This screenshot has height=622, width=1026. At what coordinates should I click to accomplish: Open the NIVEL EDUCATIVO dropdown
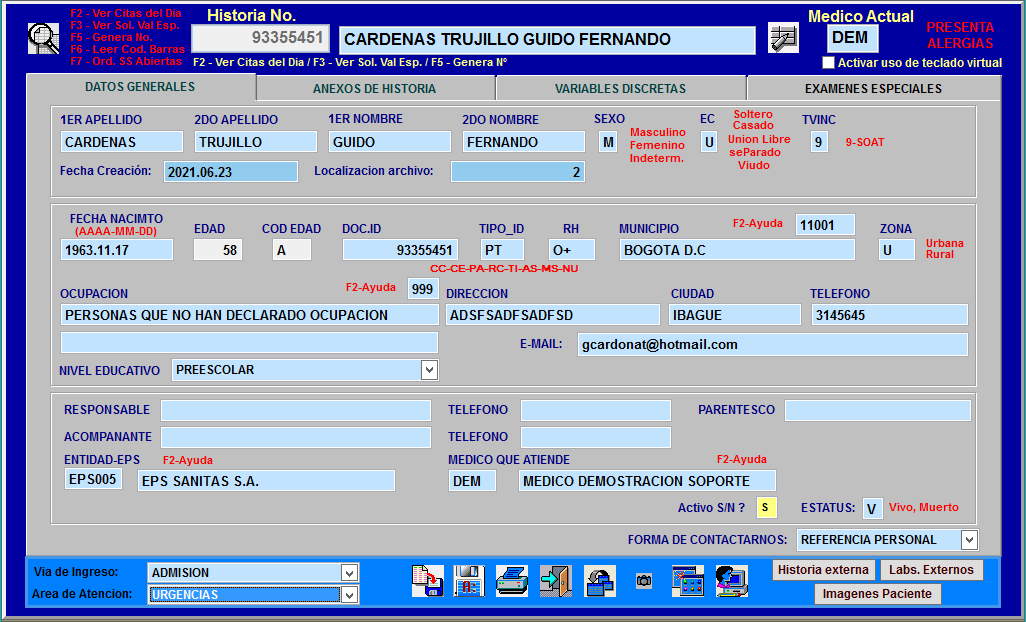429,370
